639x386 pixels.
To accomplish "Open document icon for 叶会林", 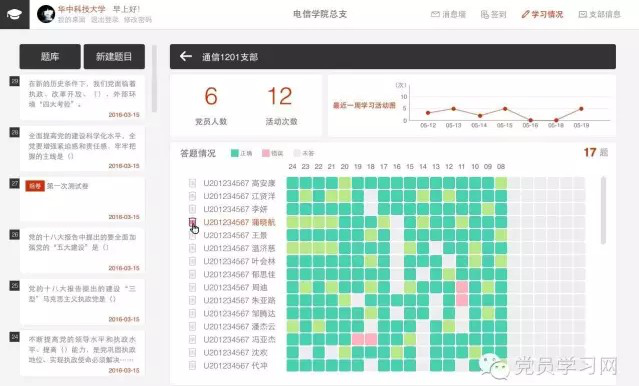I will (x=192, y=261).
